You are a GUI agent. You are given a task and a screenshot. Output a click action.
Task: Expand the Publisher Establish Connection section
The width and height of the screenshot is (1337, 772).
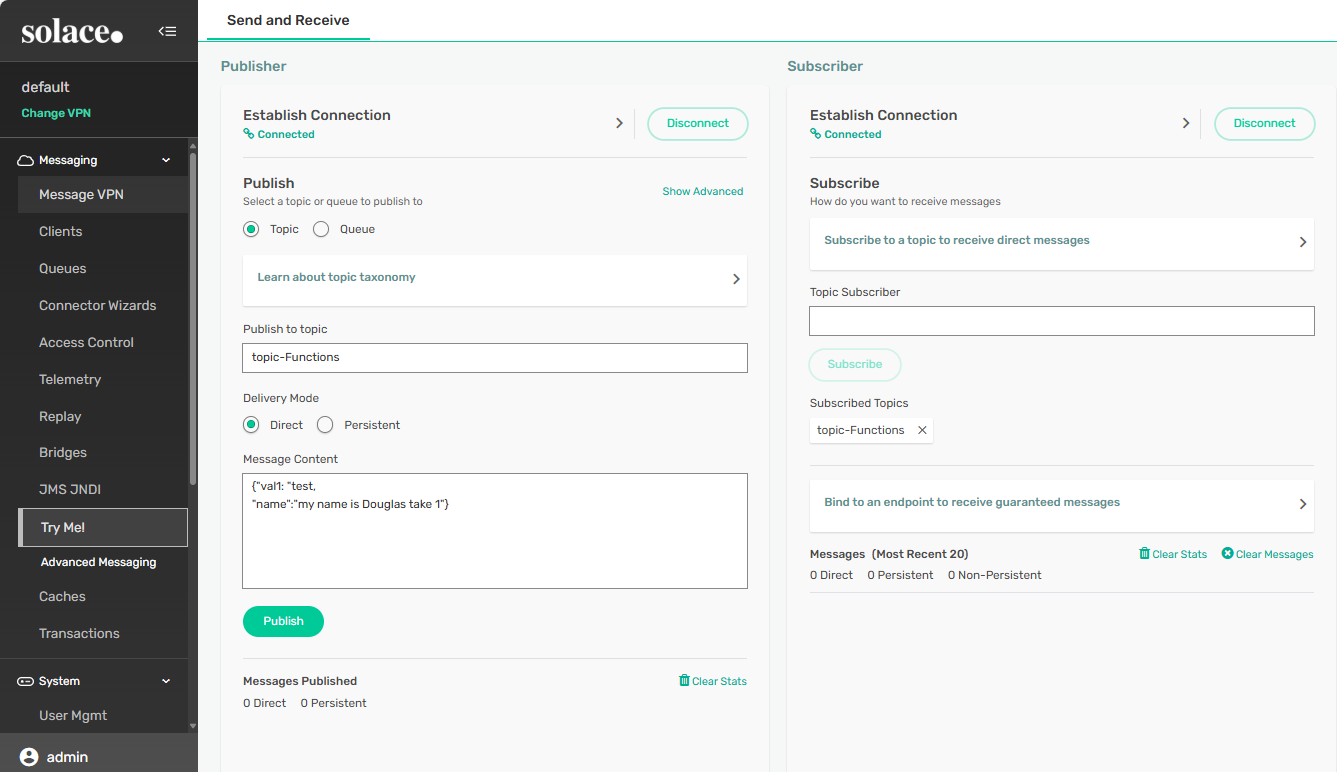[619, 123]
